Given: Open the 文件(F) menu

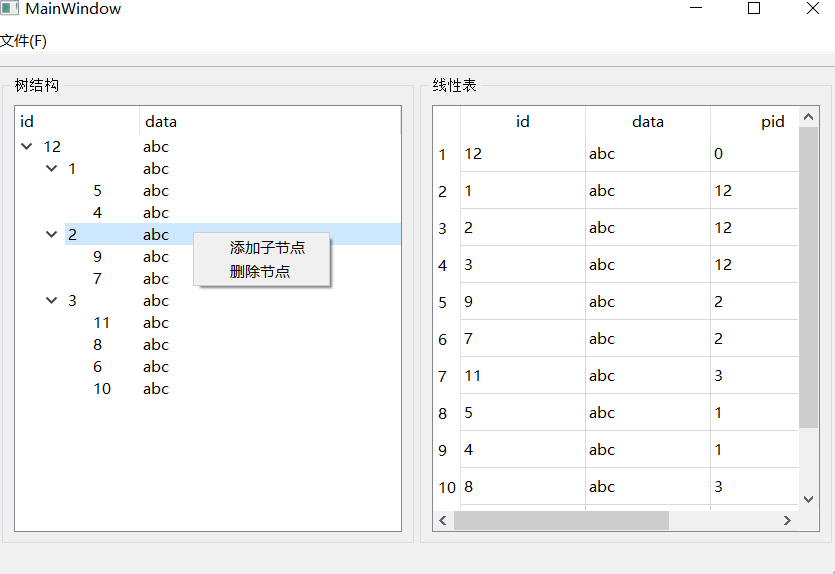Looking at the screenshot, I should coord(23,41).
